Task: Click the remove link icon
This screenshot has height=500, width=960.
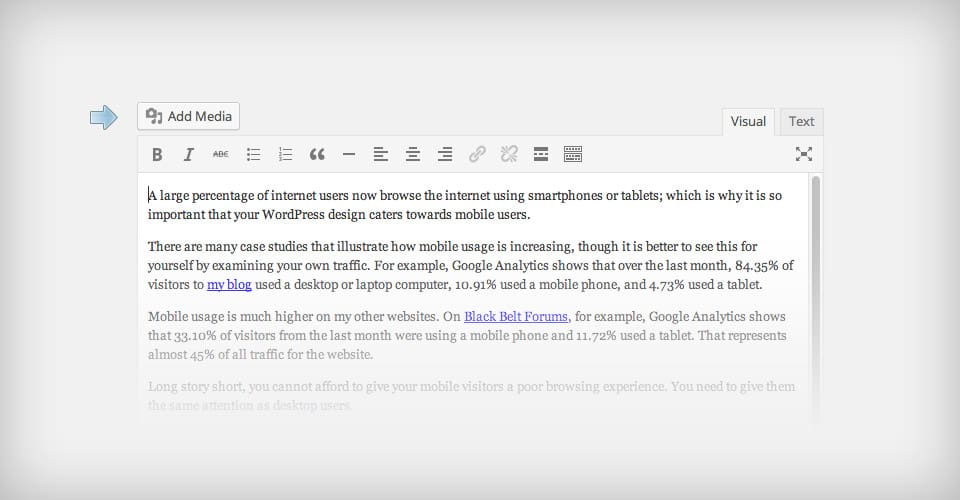Action: pos(509,154)
